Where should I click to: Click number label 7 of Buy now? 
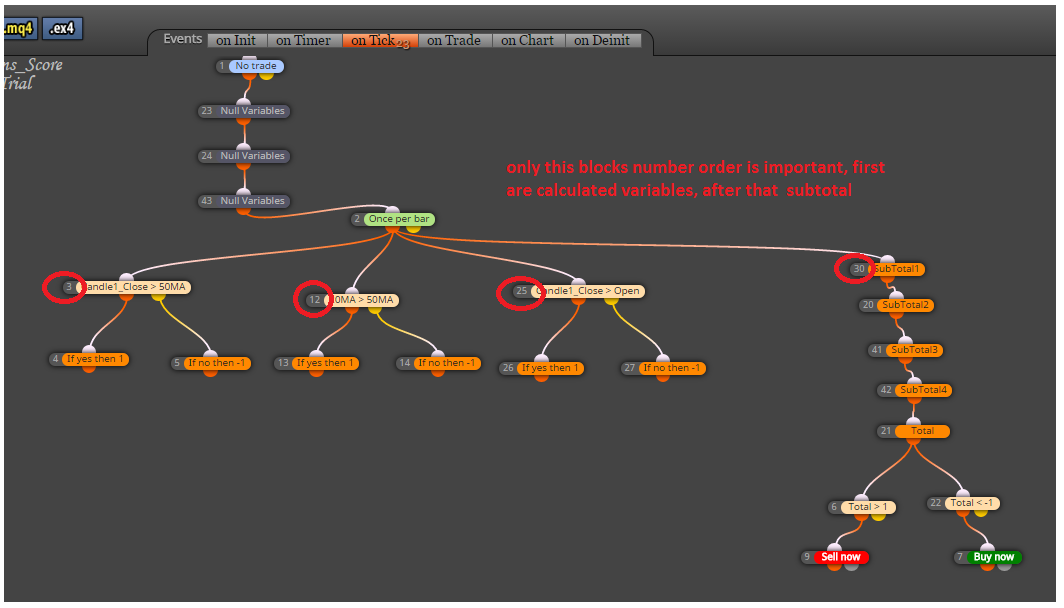click(960, 557)
